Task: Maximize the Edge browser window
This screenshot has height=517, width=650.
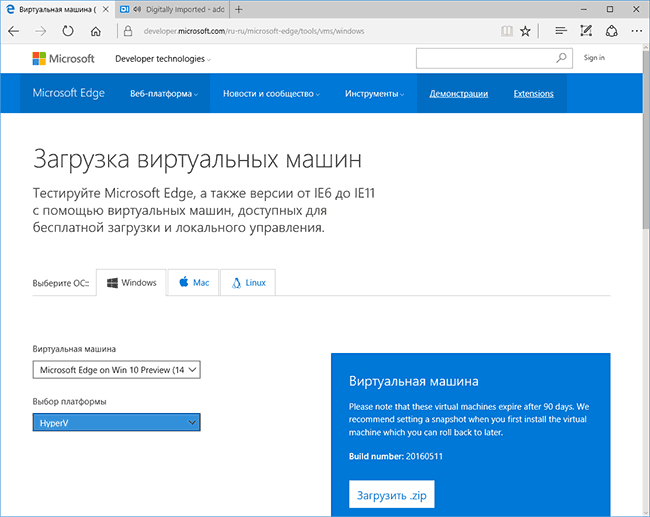Action: click(610, 9)
